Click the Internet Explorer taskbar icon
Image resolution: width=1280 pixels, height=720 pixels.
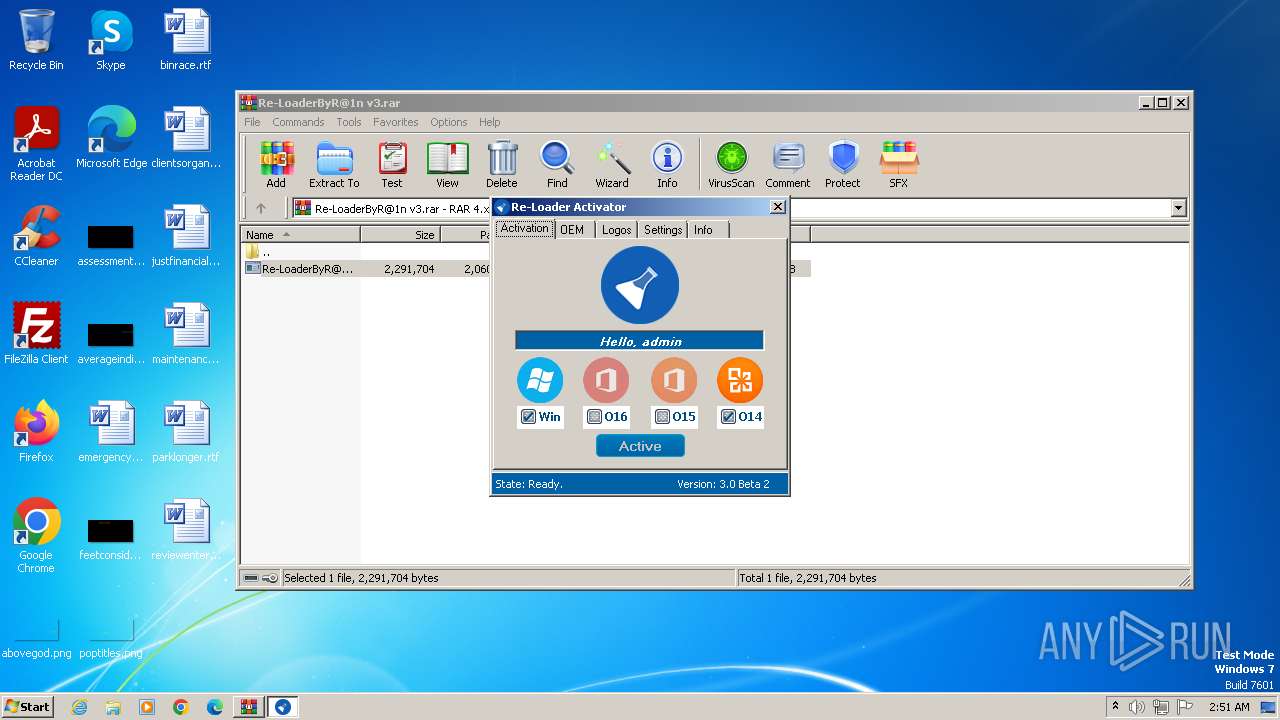pyautogui.click(x=80, y=707)
